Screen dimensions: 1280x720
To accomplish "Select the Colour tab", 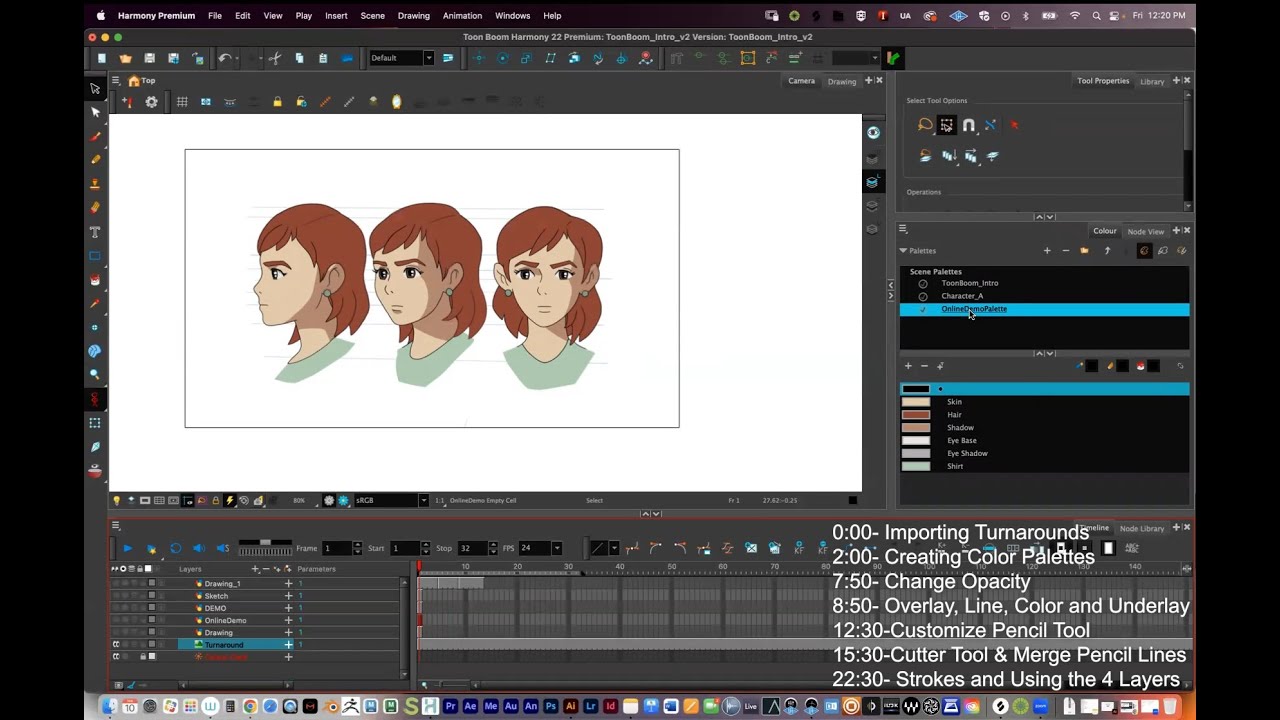I will (x=1104, y=231).
